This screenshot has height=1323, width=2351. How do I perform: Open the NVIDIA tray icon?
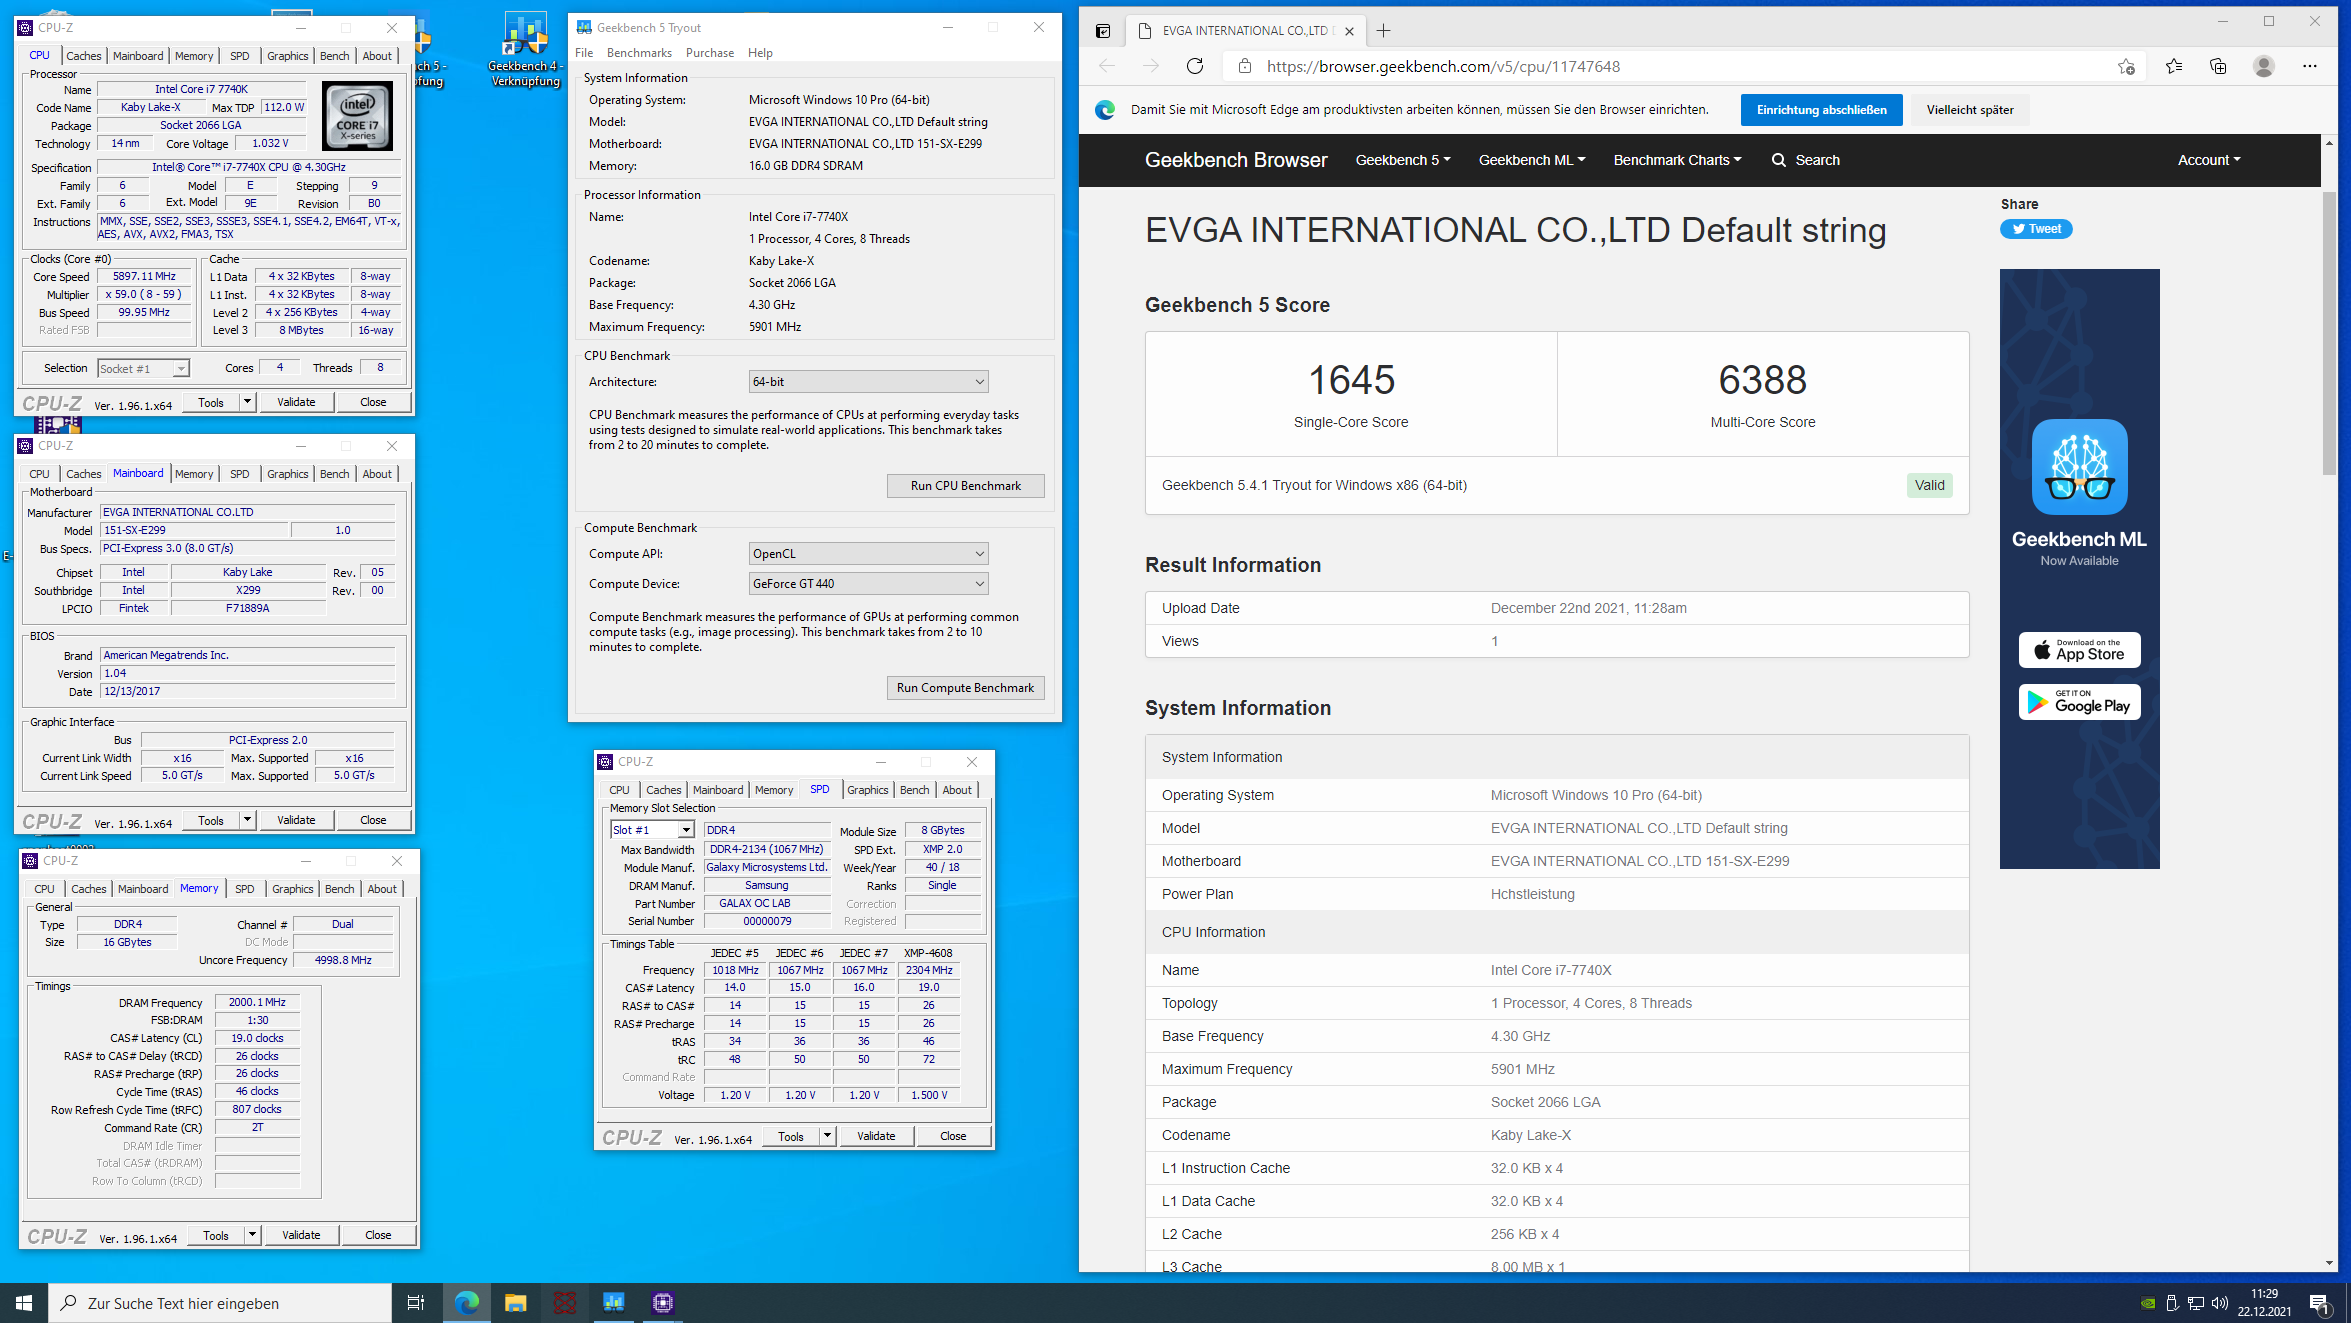tap(2147, 1303)
